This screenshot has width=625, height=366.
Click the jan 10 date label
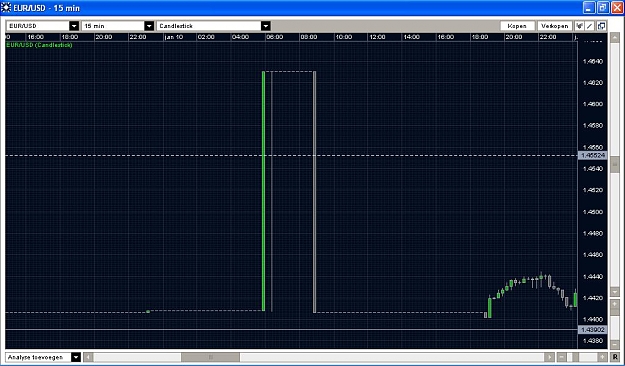173,37
